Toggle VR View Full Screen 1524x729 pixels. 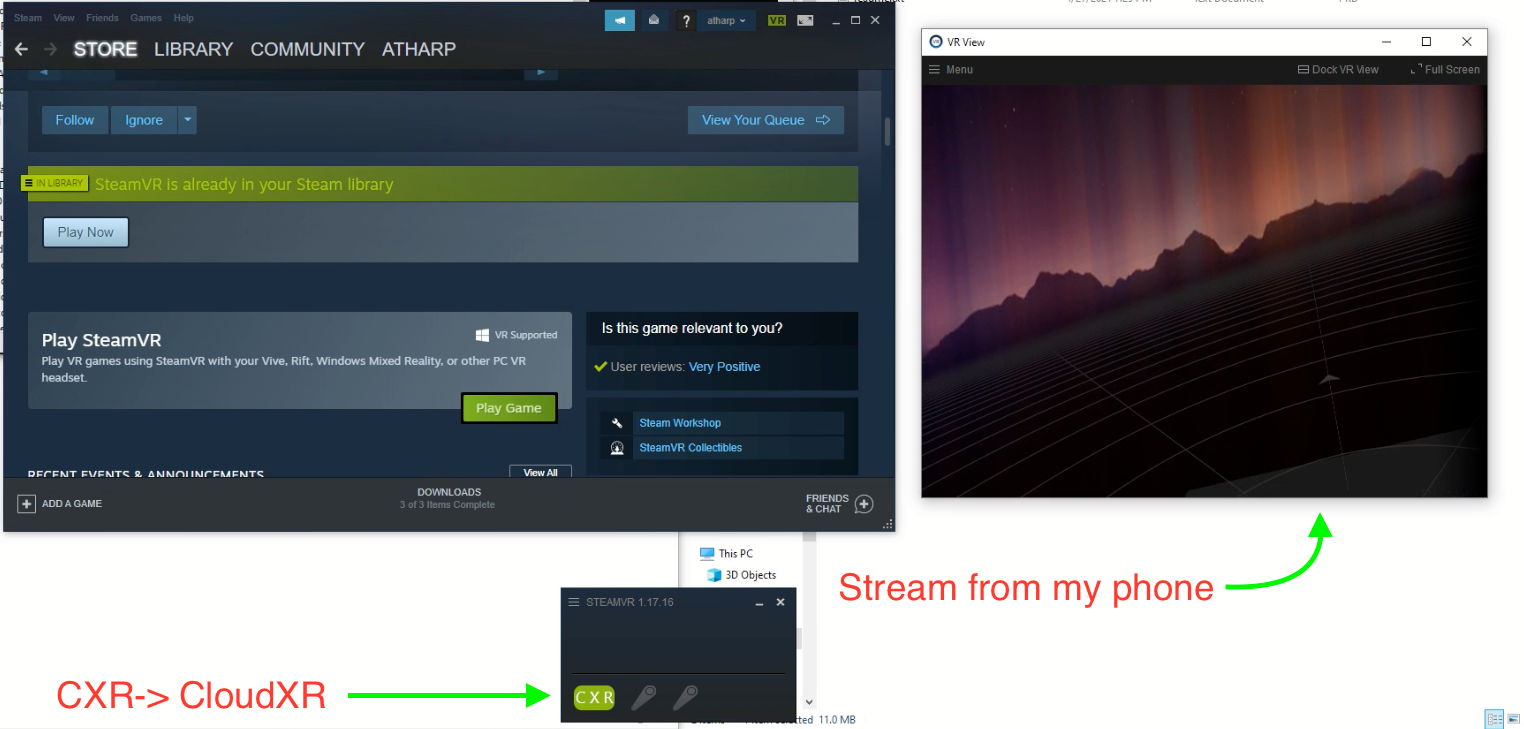pos(1445,70)
